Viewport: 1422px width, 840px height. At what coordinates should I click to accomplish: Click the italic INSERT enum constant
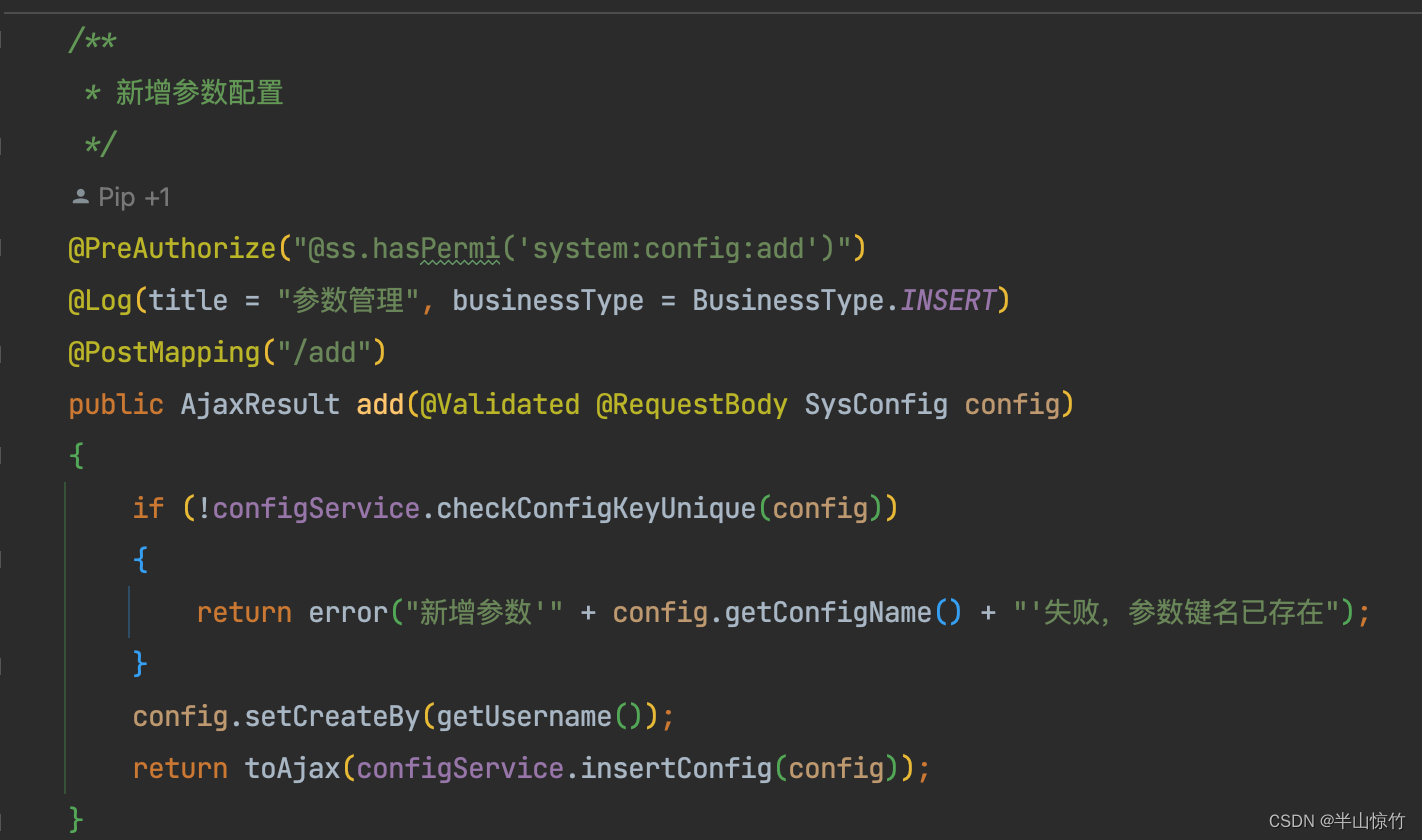[x=948, y=300]
